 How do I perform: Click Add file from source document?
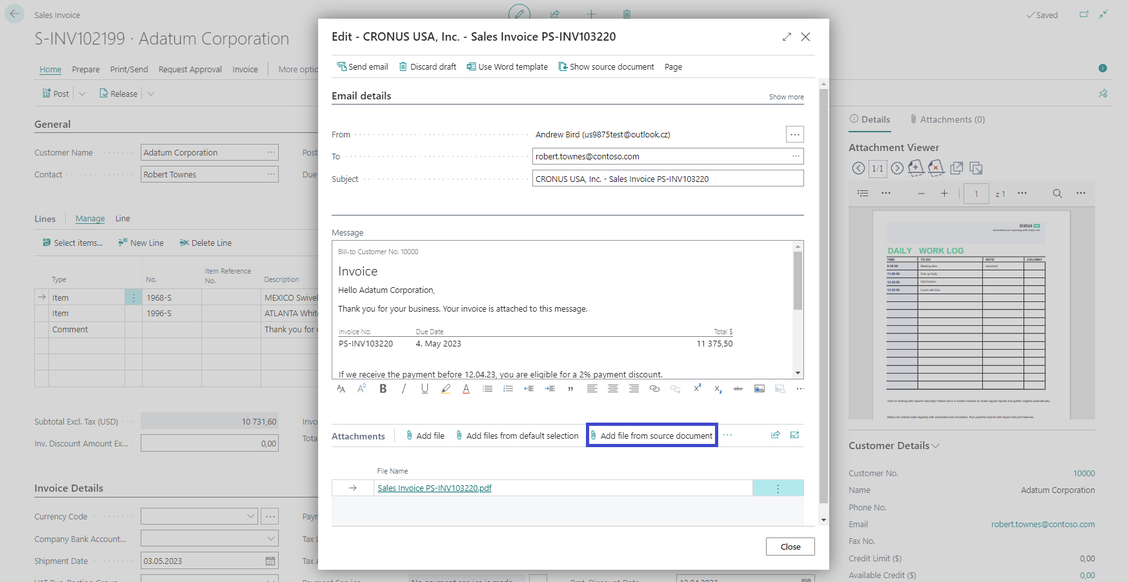(x=651, y=436)
